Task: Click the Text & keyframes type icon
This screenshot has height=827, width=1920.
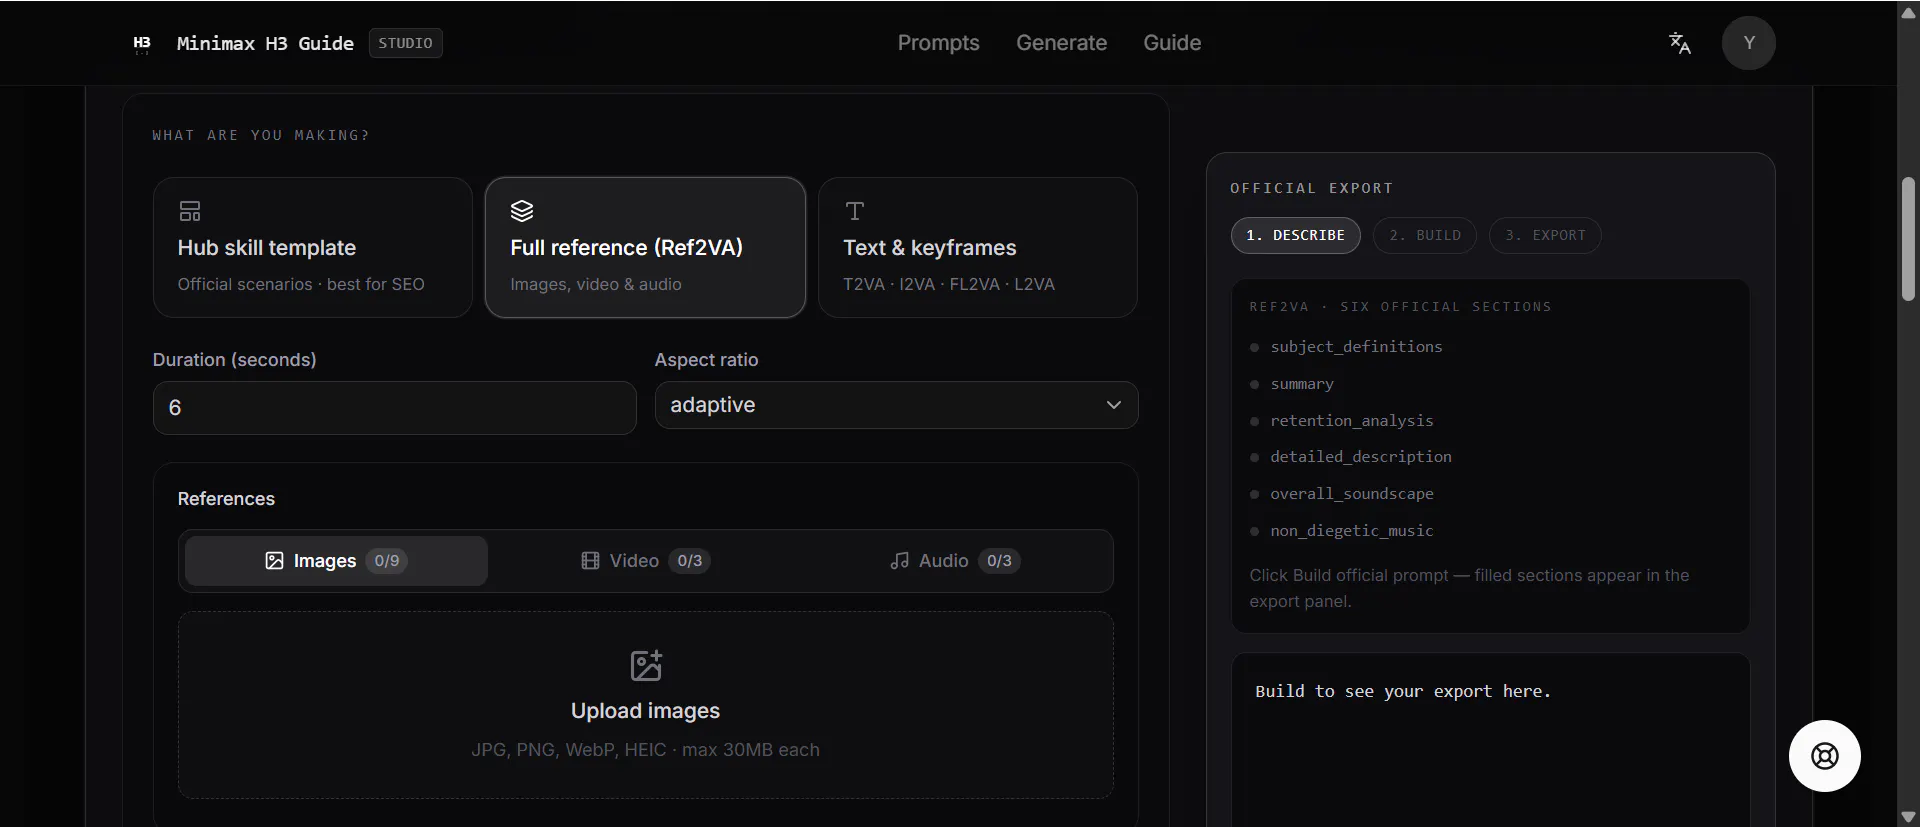Action: tap(855, 211)
